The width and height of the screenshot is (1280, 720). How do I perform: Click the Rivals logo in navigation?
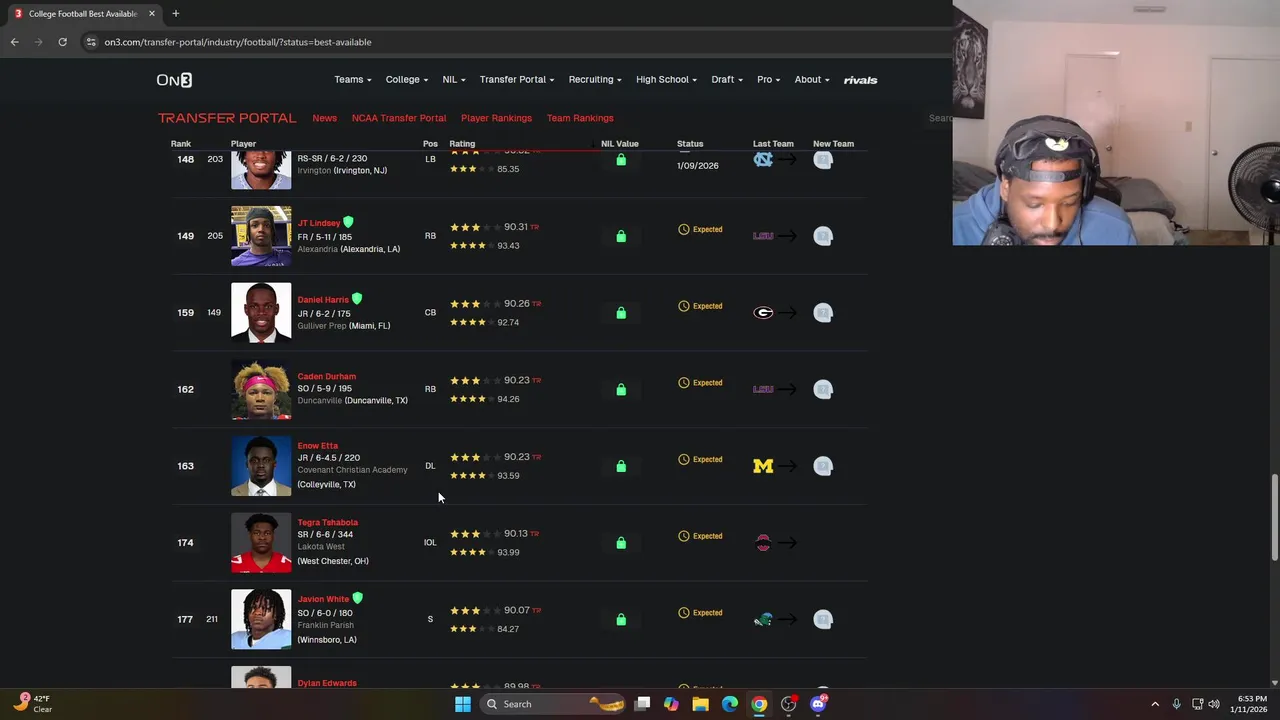click(x=860, y=80)
